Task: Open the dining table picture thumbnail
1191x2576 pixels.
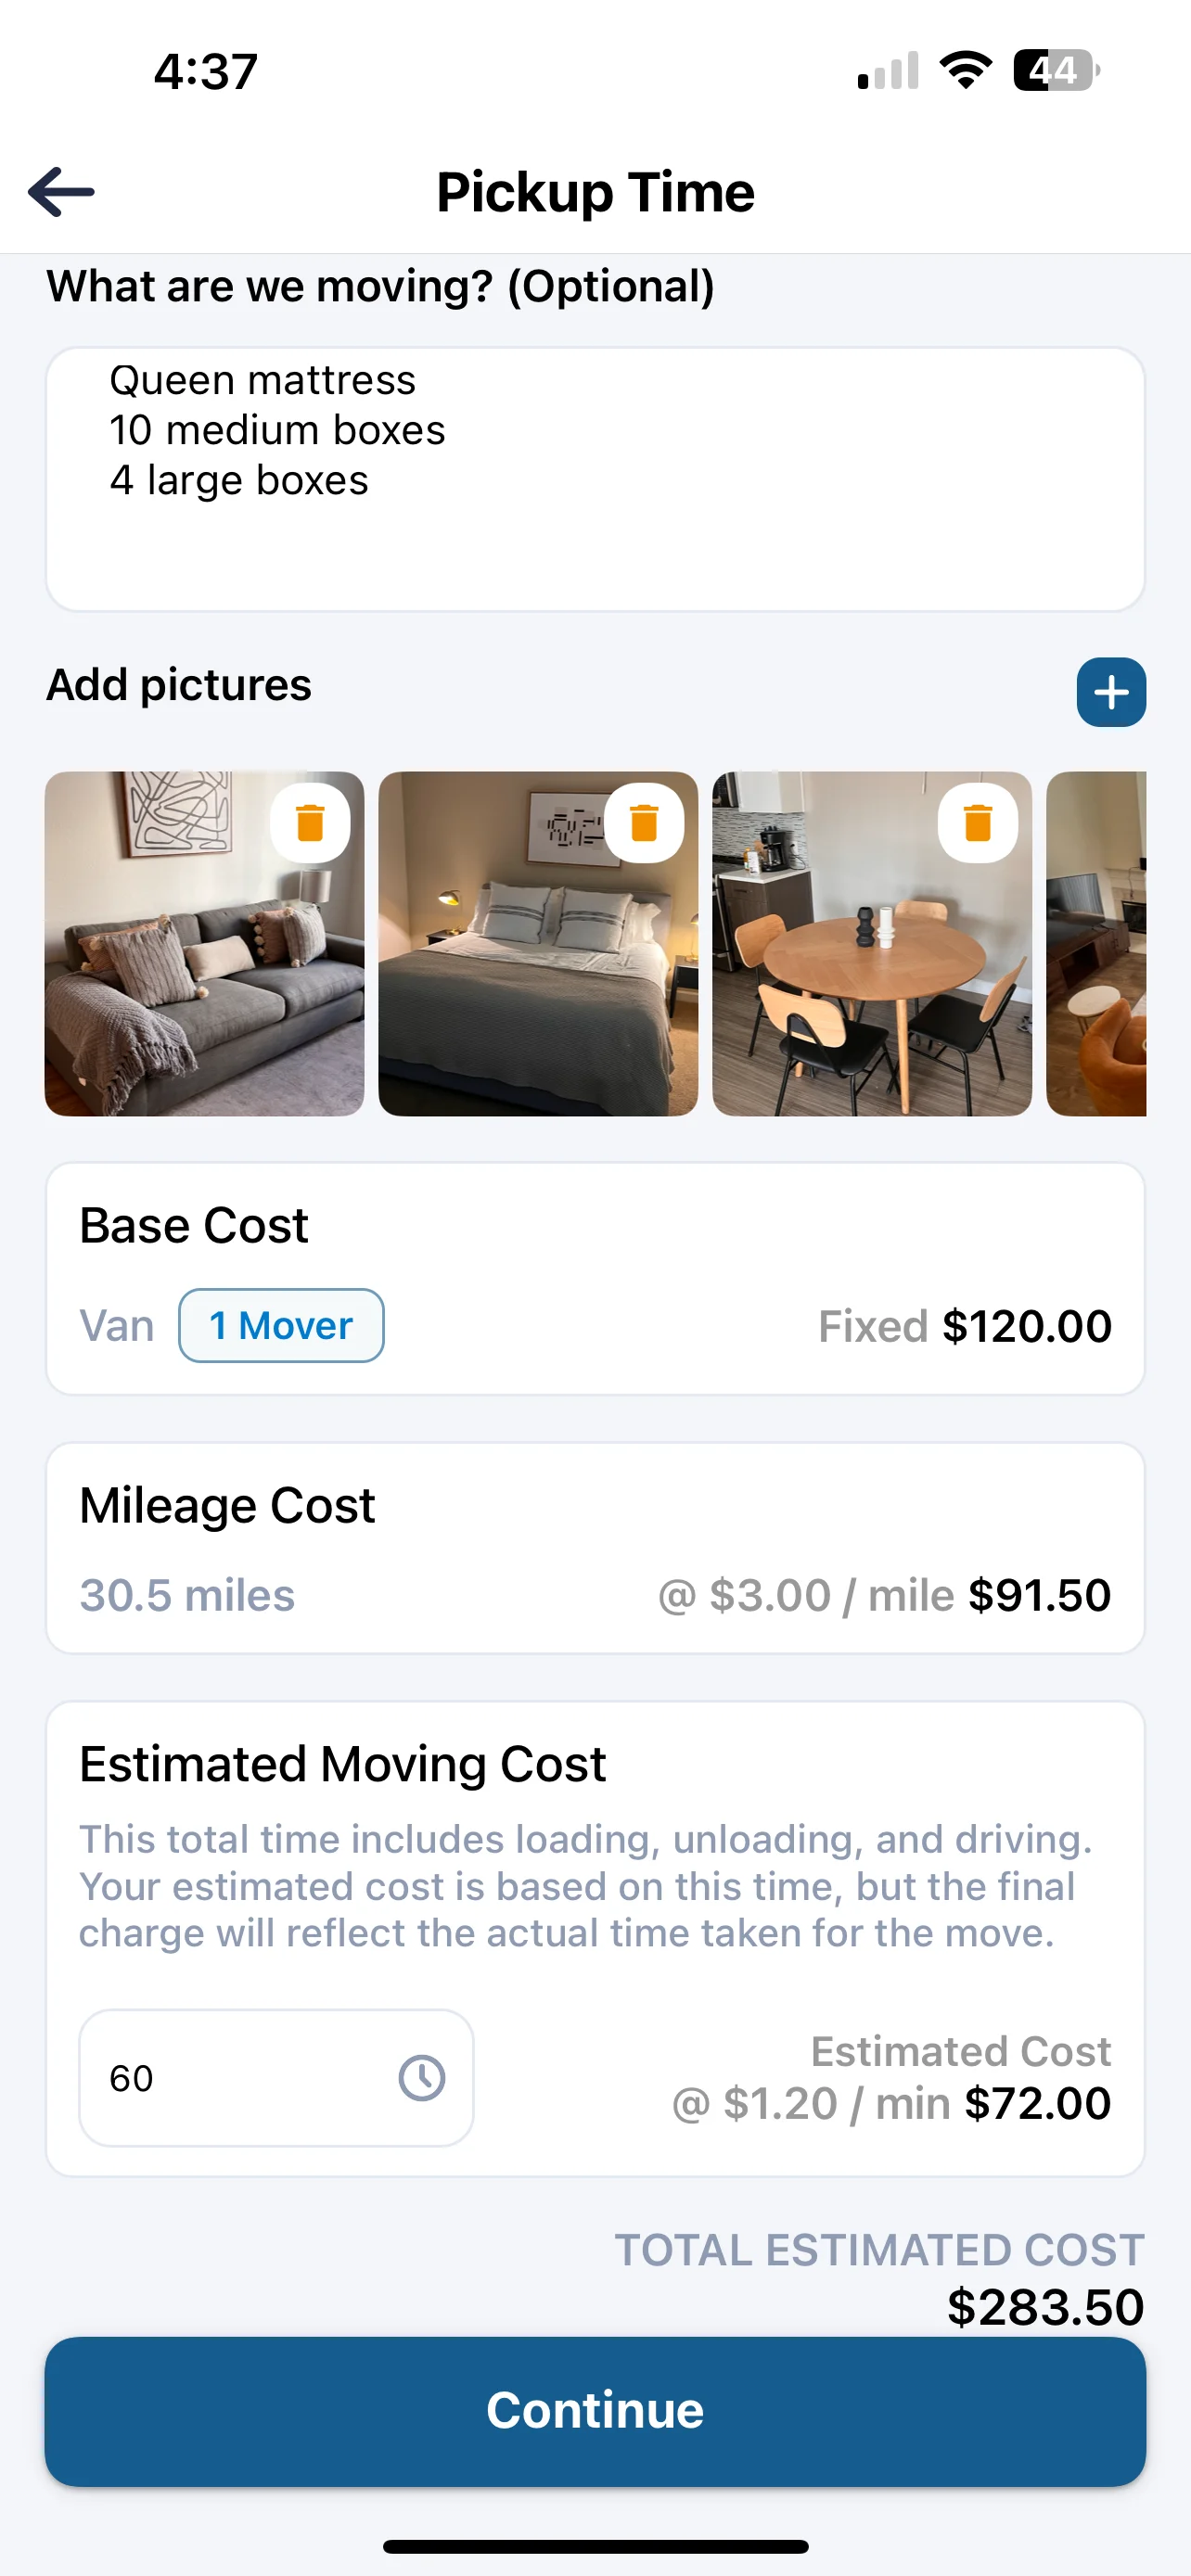Action: (872, 943)
